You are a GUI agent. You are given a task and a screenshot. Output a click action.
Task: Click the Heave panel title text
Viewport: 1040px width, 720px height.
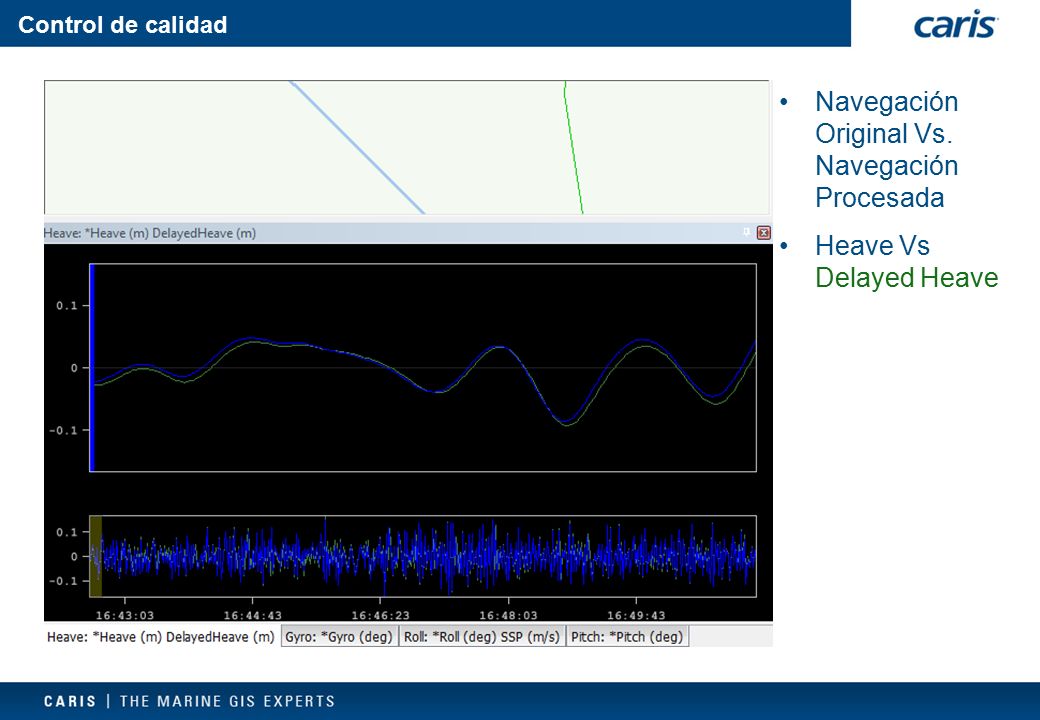point(150,233)
